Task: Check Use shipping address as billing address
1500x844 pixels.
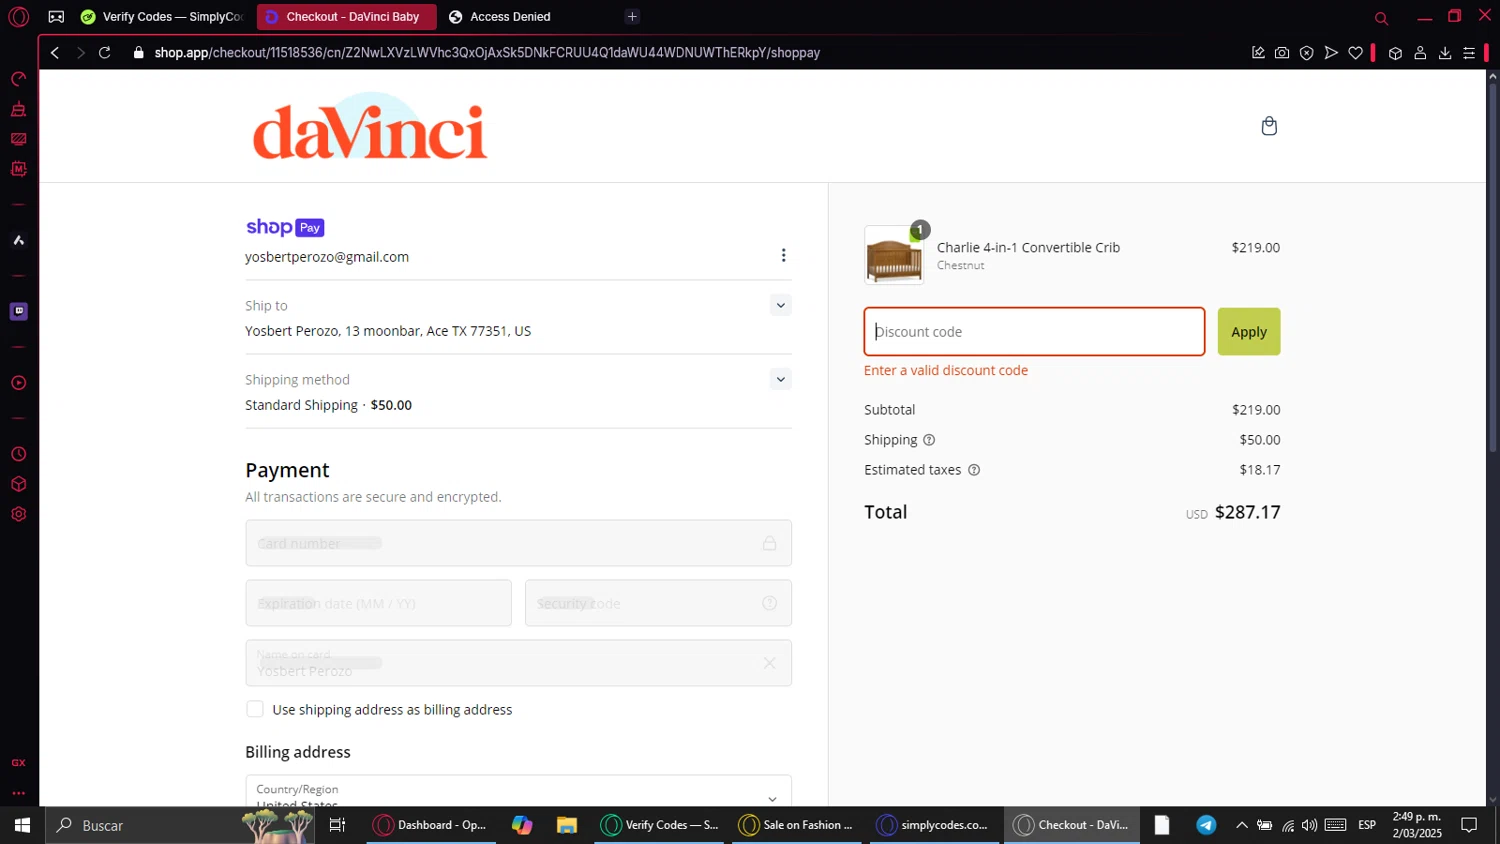Action: coord(255,709)
